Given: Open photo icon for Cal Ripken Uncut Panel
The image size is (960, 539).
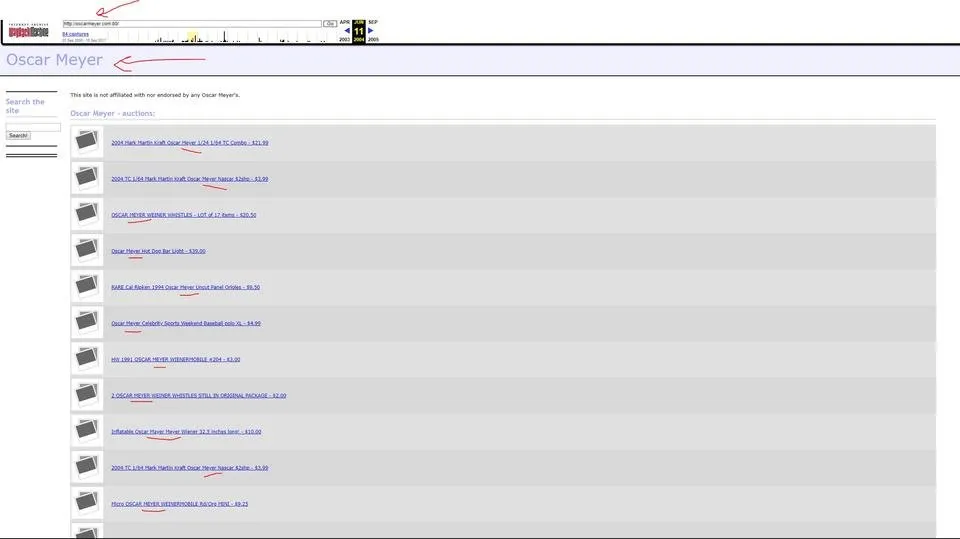Looking at the screenshot, I should [x=86, y=286].
